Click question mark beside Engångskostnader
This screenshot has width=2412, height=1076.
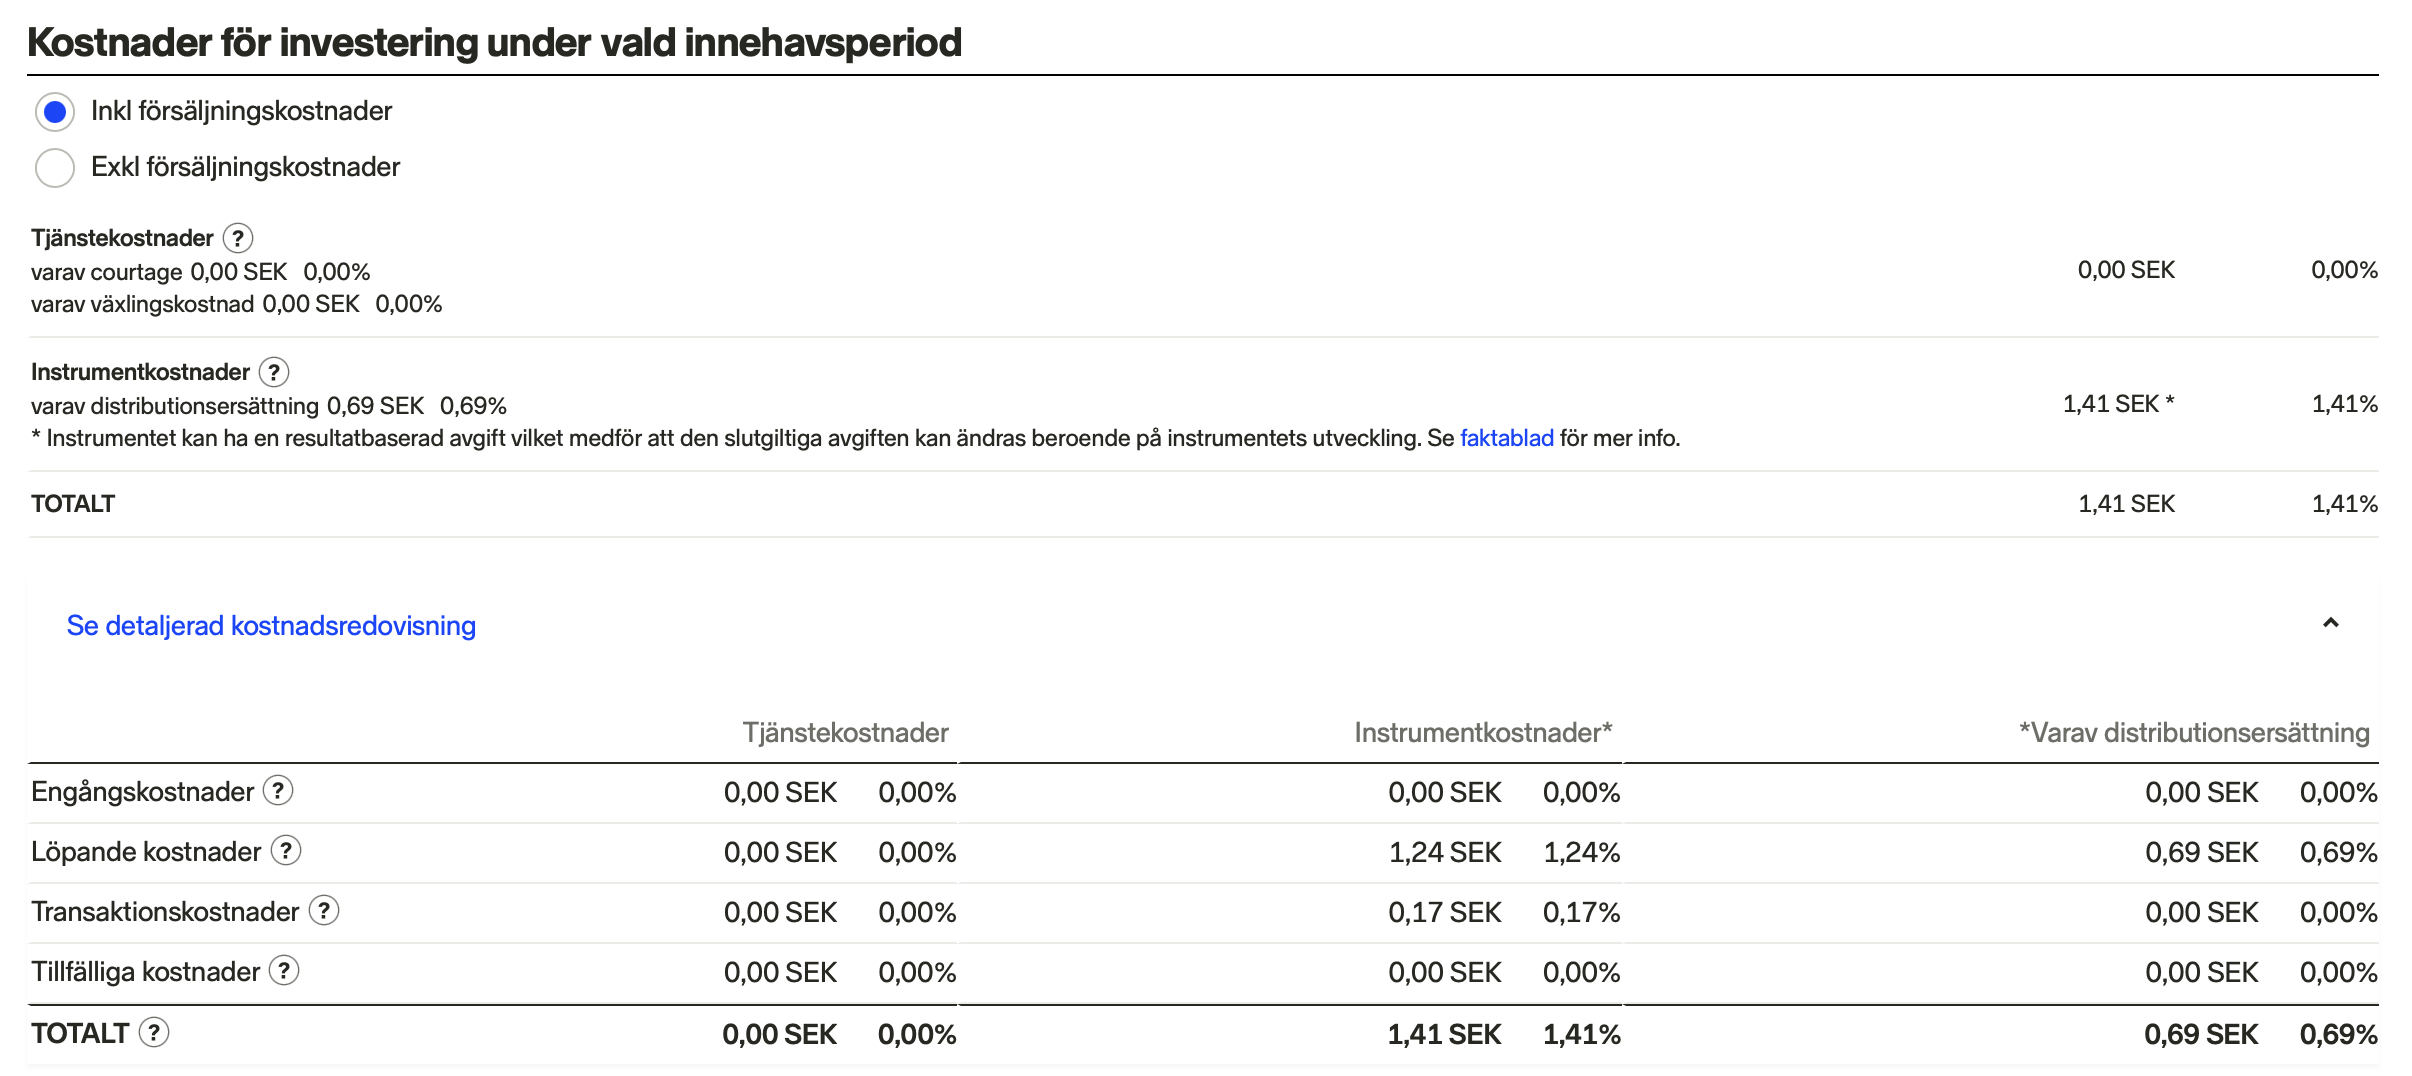278,791
